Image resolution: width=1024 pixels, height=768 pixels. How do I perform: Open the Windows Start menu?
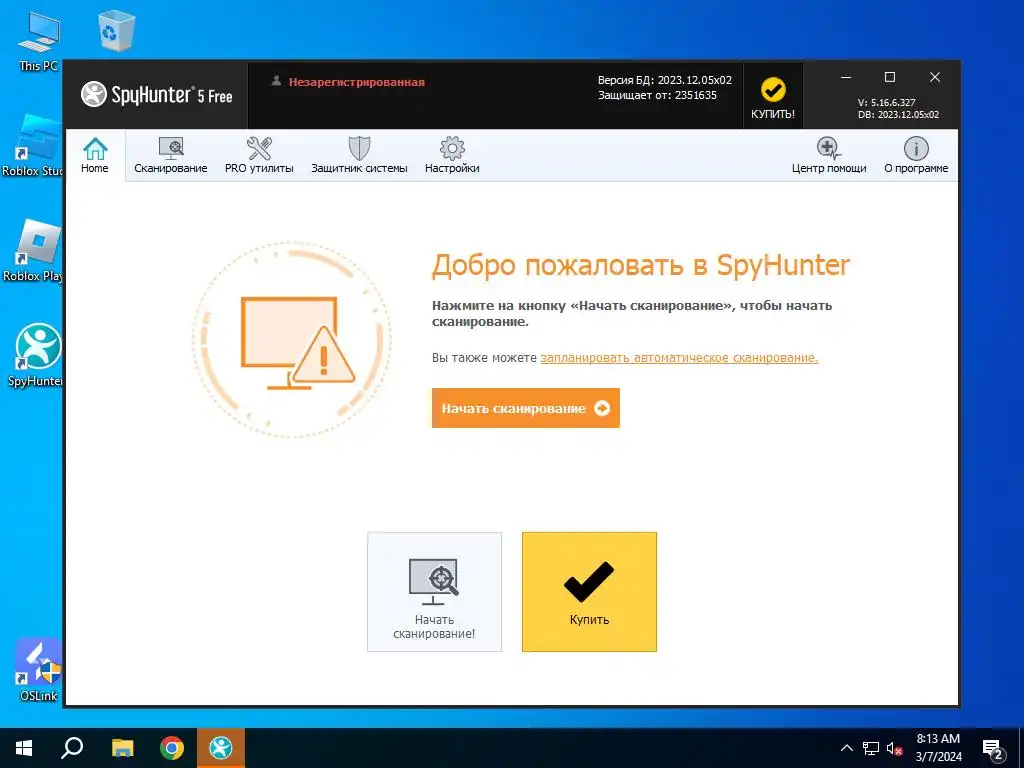(x=24, y=748)
